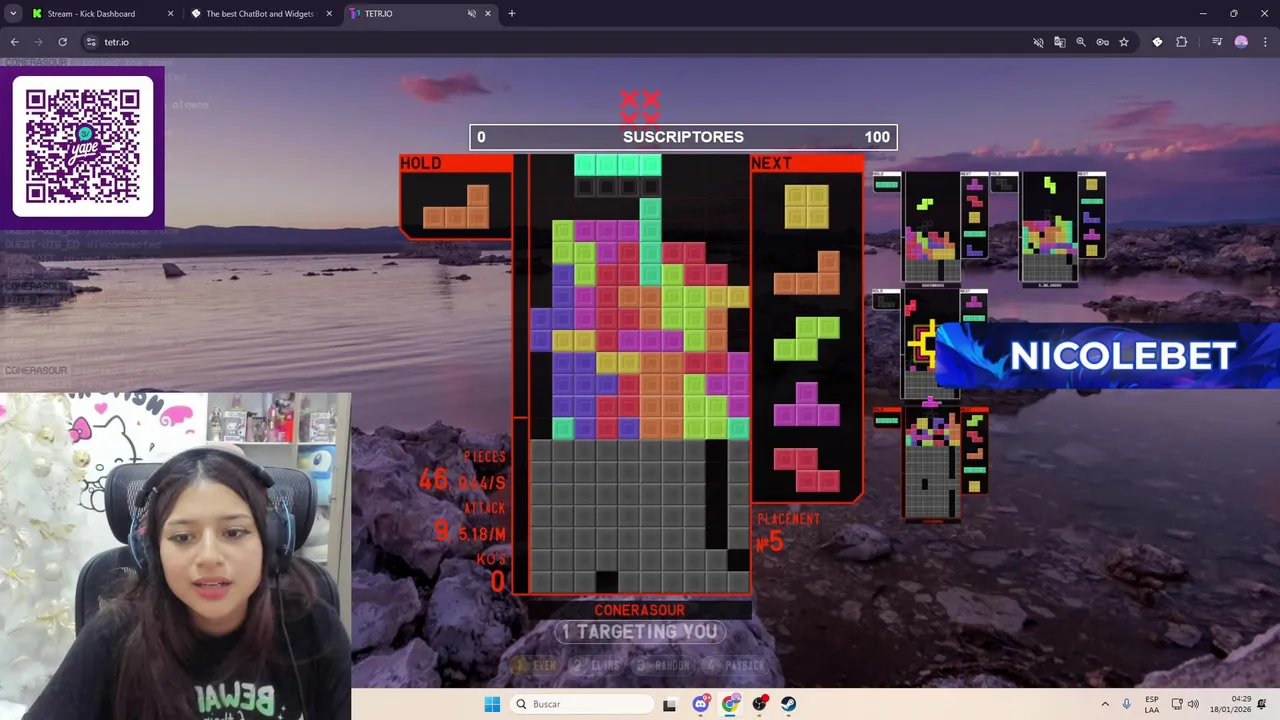Screen dimensions: 1280x720
Task: Click the PLACEMENT No.5 text
Action: coord(789,533)
